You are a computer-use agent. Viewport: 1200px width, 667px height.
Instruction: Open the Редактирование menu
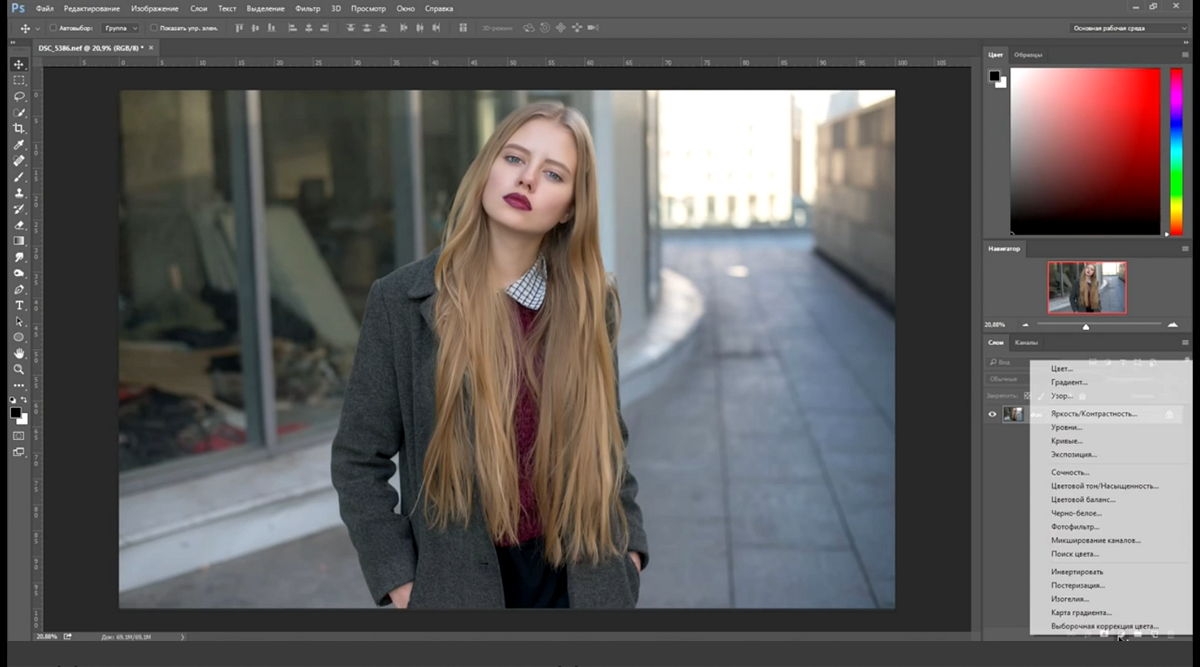(92, 8)
